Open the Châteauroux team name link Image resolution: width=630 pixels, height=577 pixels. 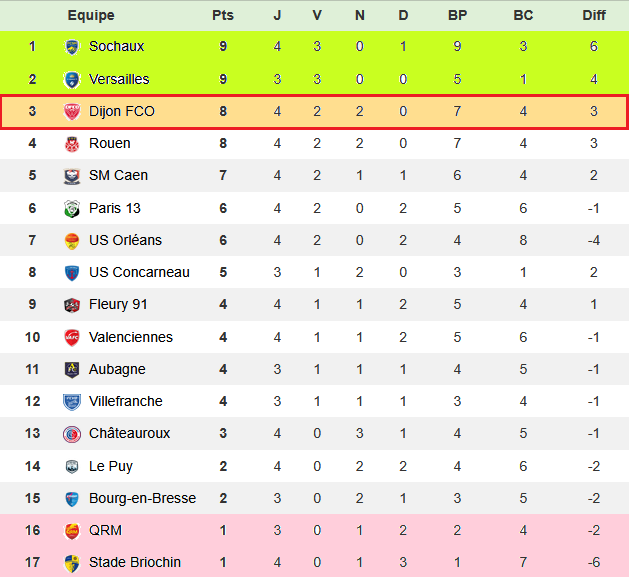(129, 433)
